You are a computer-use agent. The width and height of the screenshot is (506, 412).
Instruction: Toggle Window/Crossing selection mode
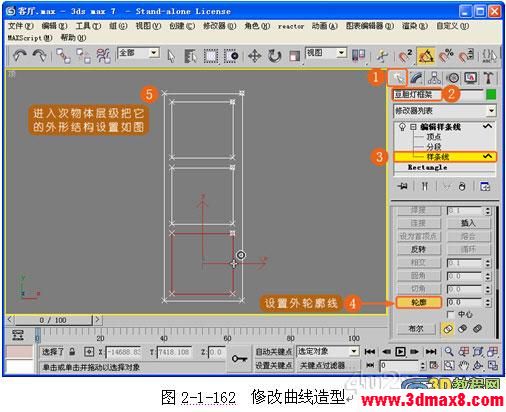(231, 56)
